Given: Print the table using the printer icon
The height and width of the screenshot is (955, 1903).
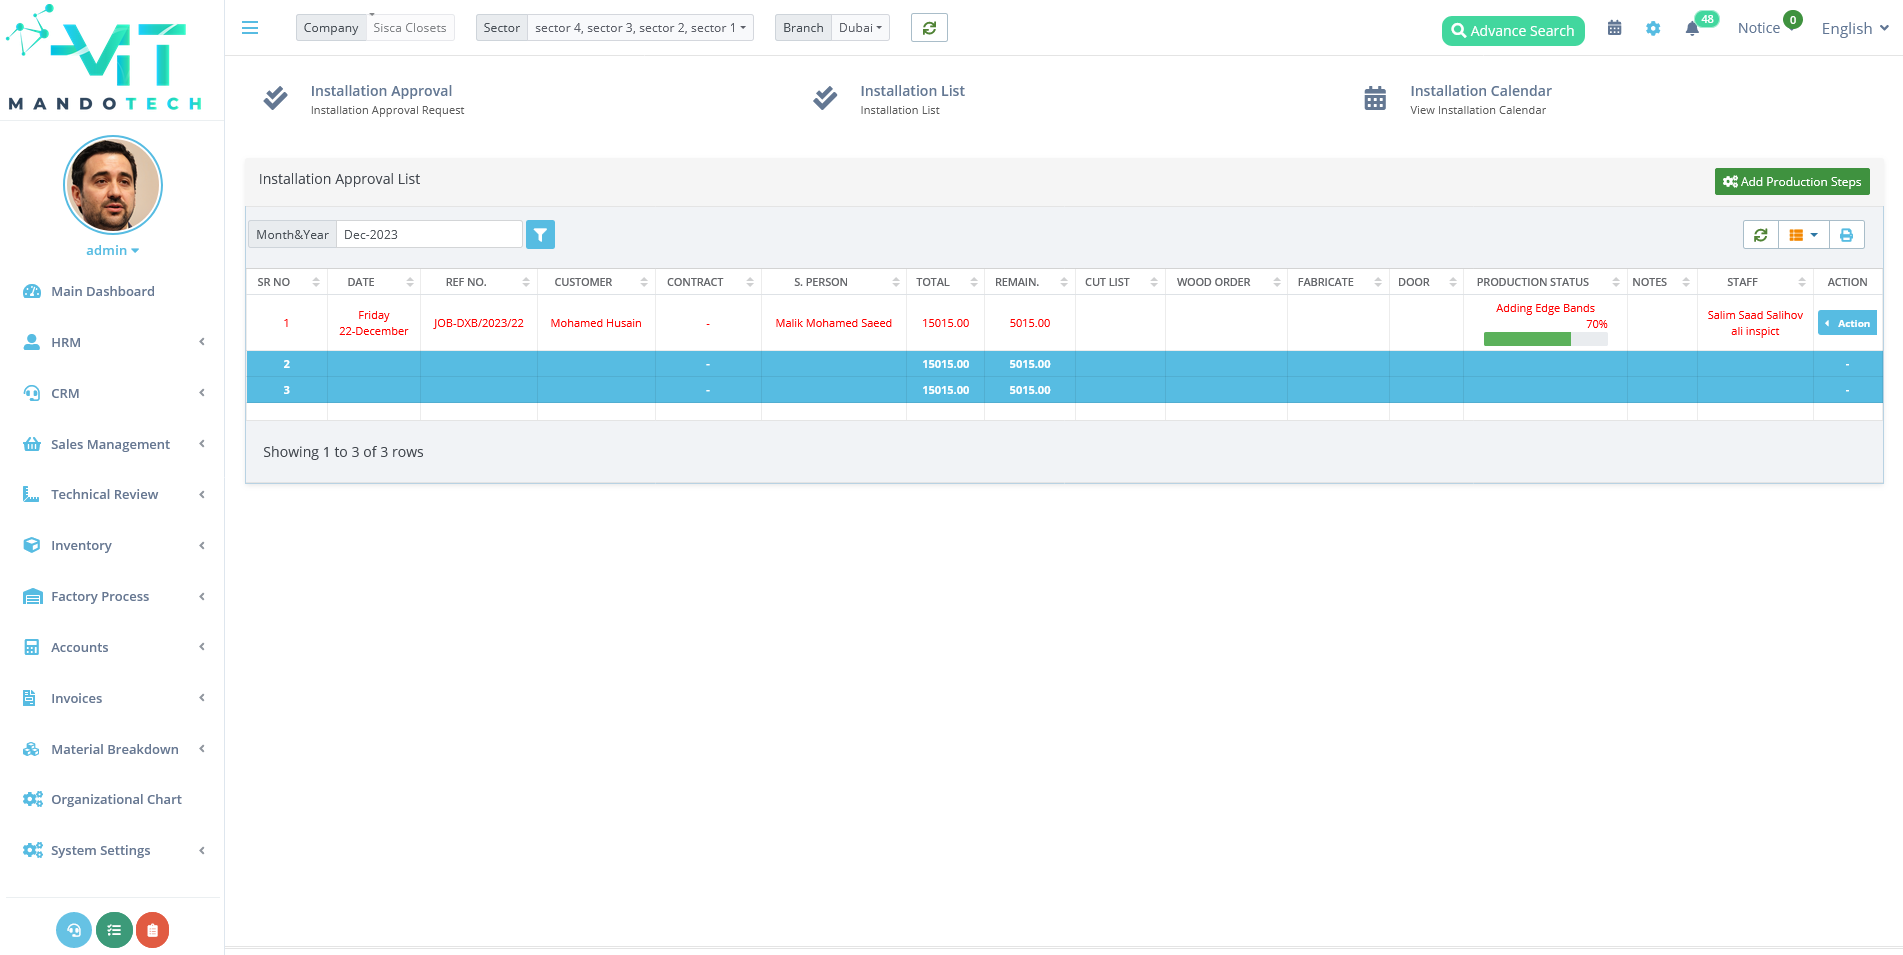Looking at the screenshot, I should click(x=1846, y=234).
